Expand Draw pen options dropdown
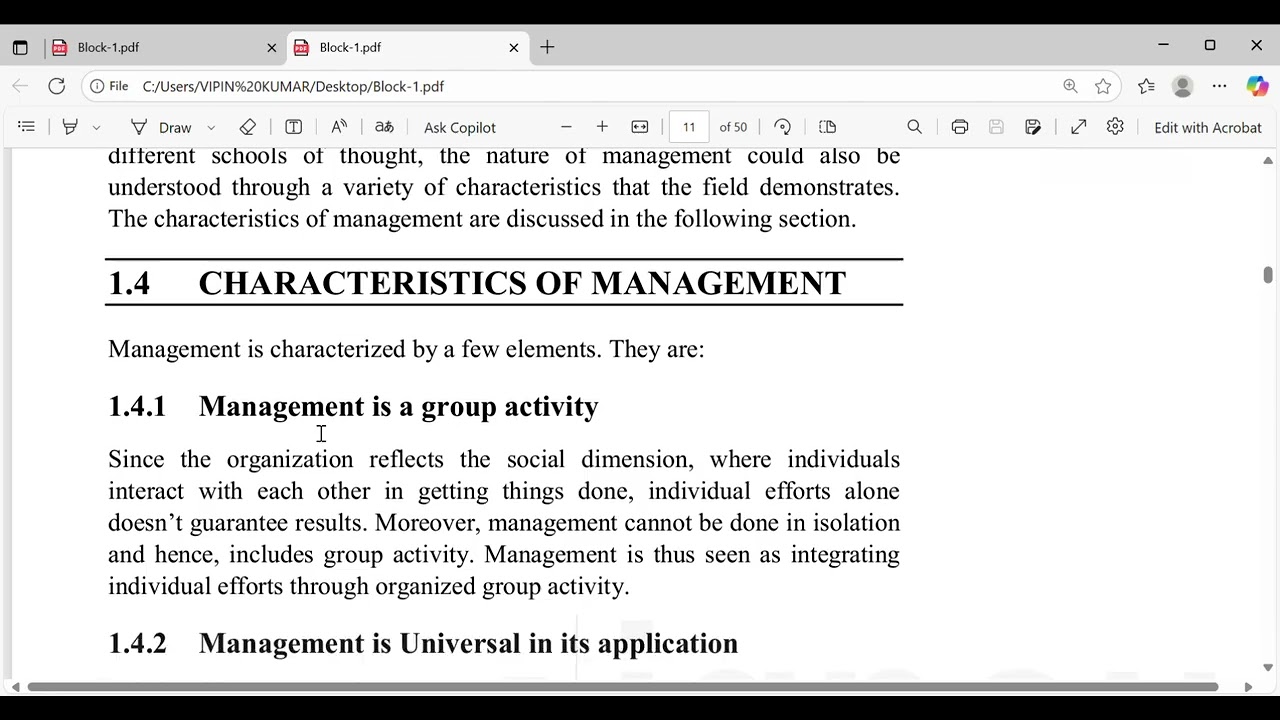The height and width of the screenshot is (720, 1280). click(x=211, y=127)
